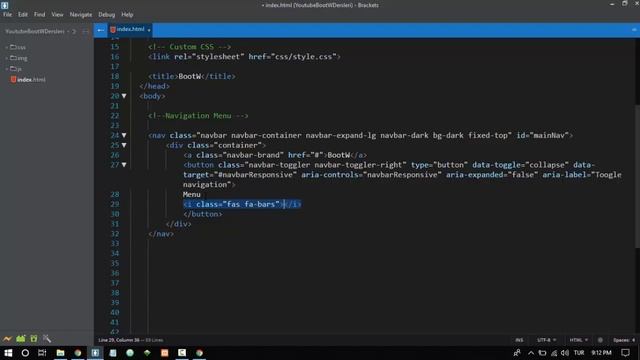Open Action Center notifications

[x=625, y=353]
